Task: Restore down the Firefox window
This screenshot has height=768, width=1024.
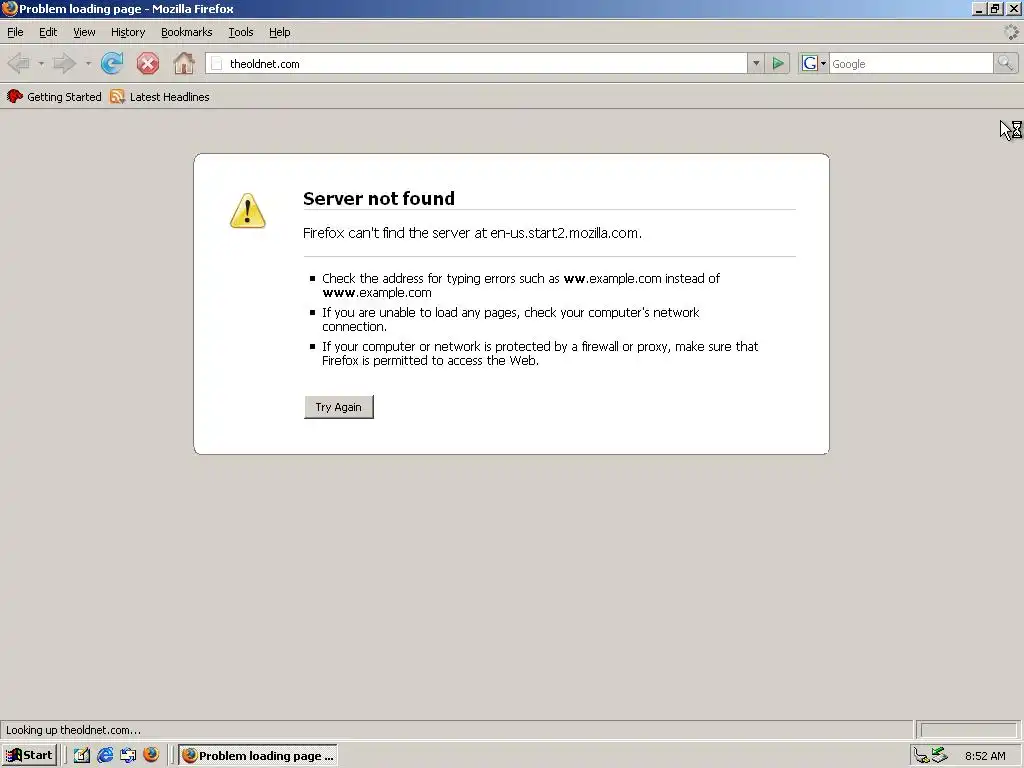Action: coord(995,8)
